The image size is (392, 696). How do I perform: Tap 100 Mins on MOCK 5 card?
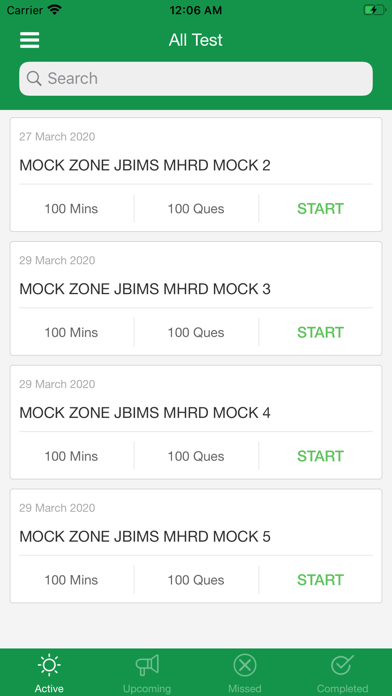[71, 580]
